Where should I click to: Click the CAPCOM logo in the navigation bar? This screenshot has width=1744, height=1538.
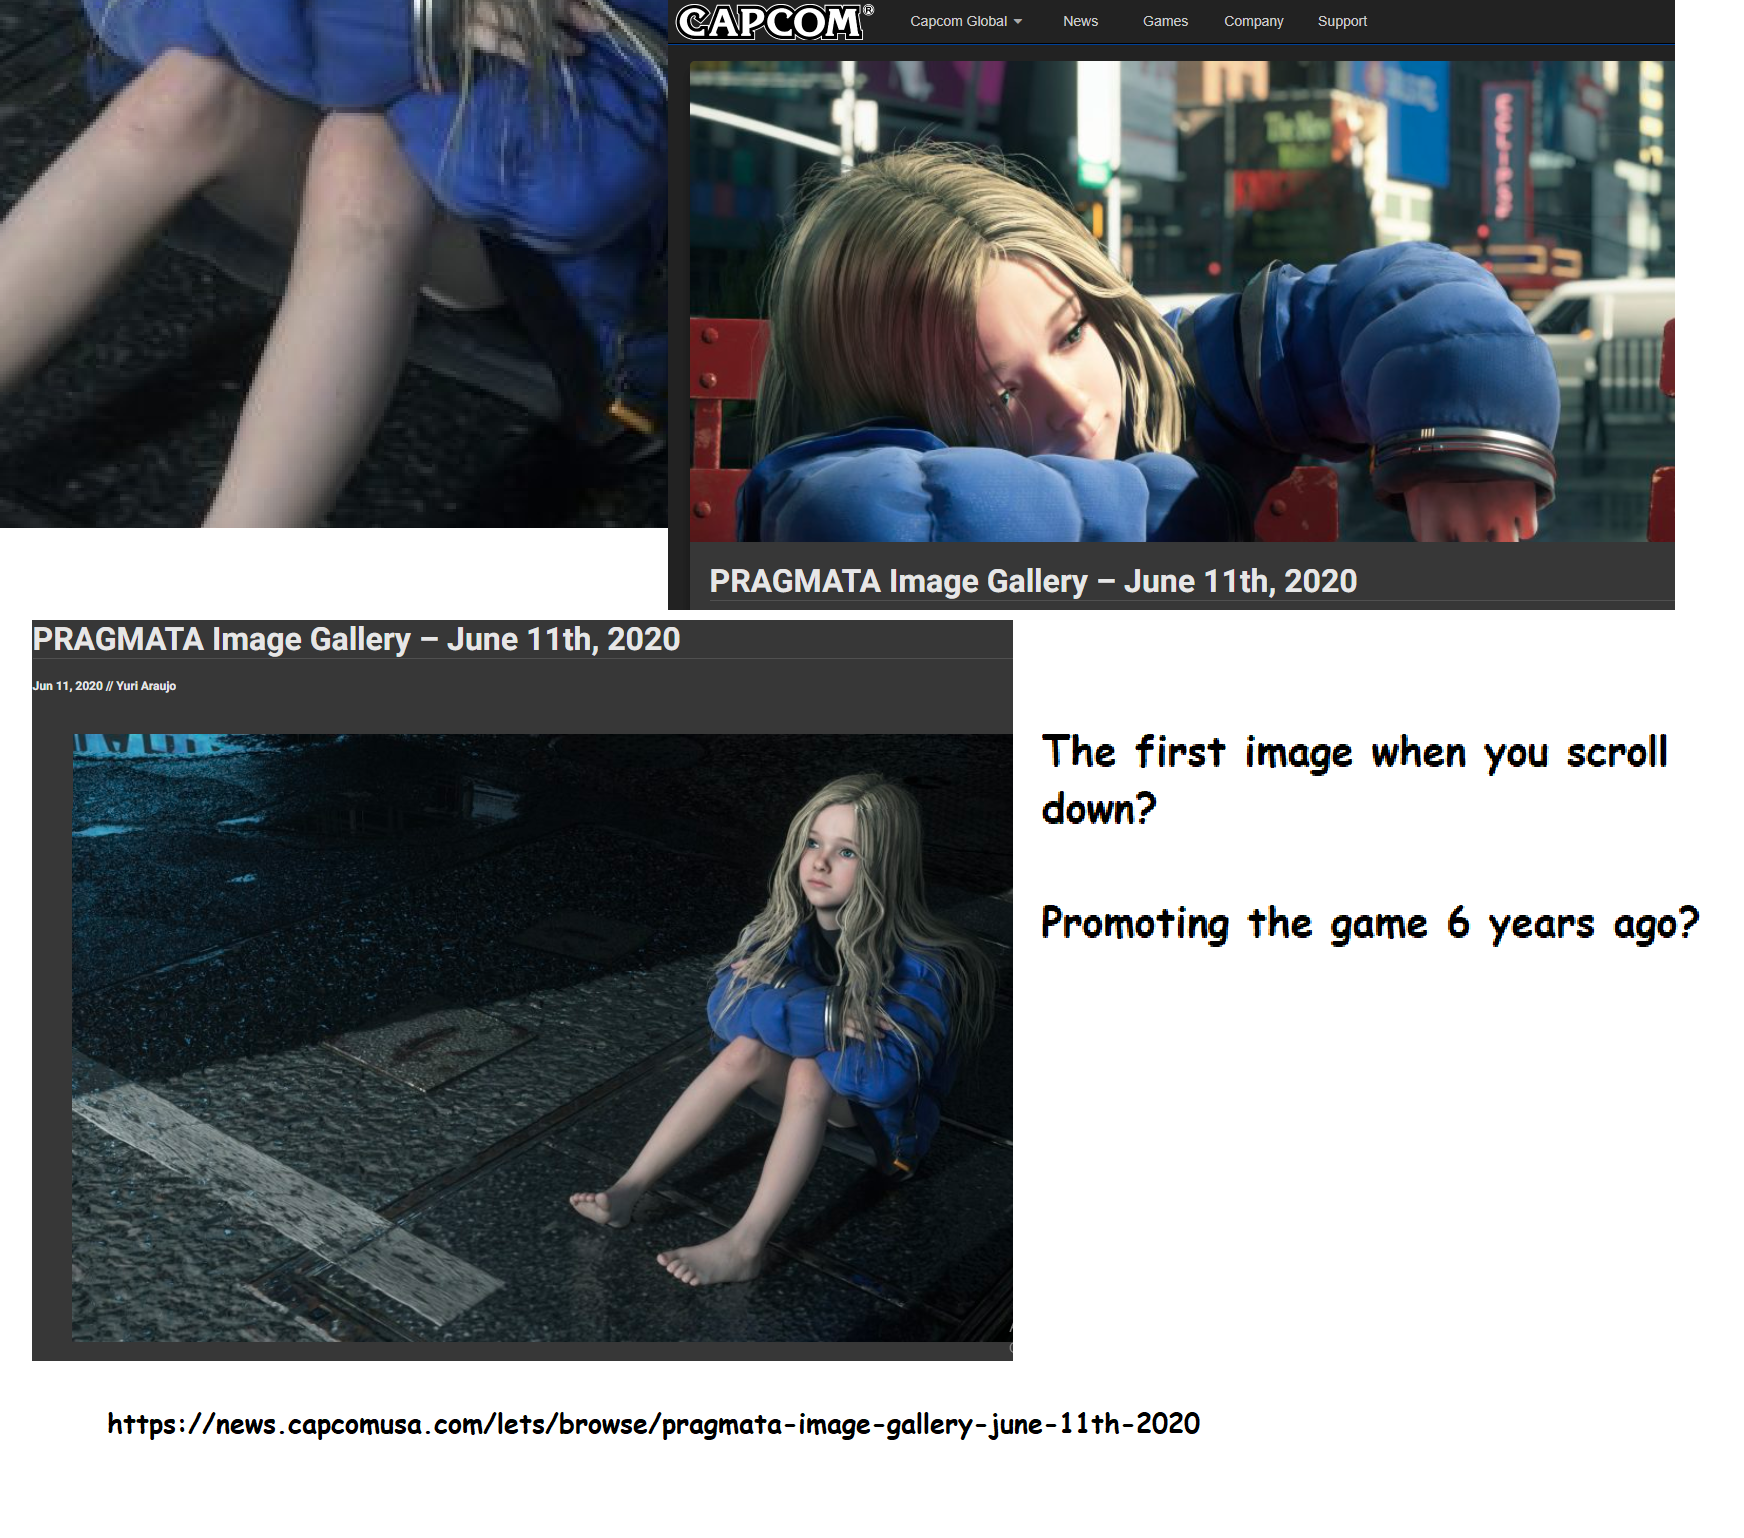770,20
